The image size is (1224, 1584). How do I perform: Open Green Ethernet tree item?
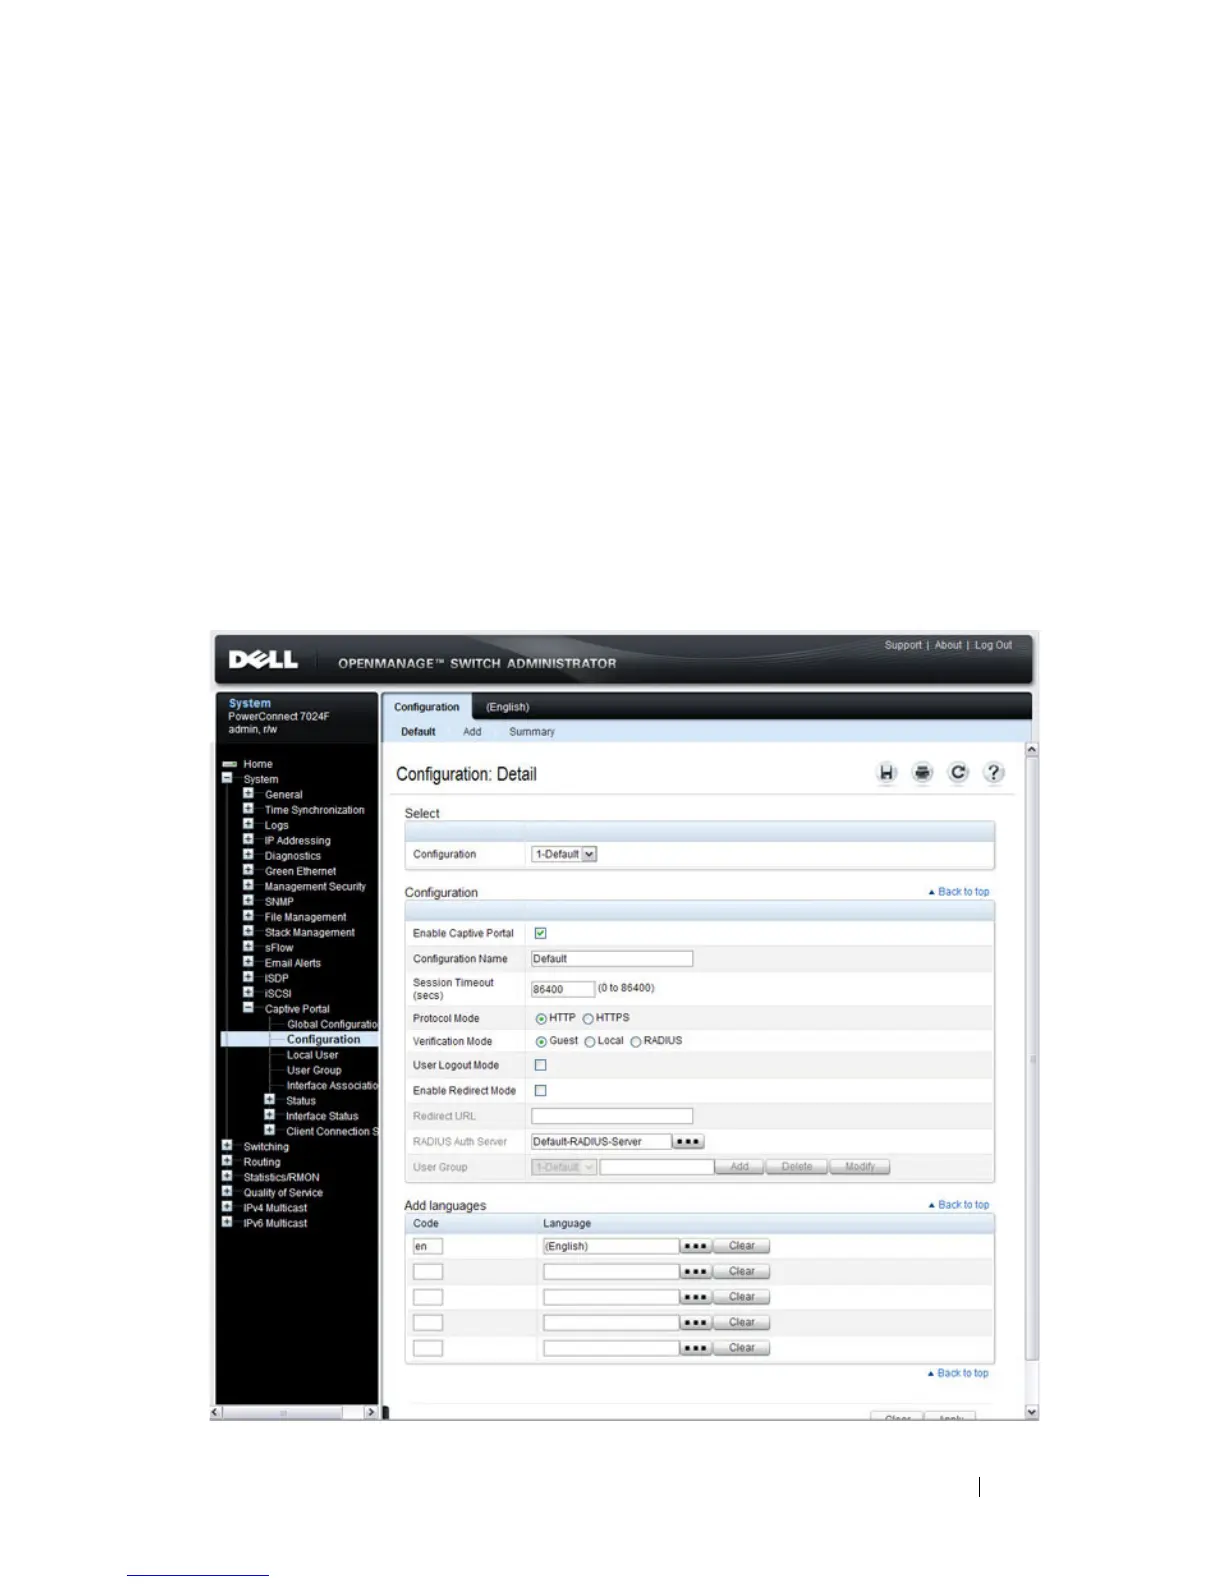click(301, 871)
